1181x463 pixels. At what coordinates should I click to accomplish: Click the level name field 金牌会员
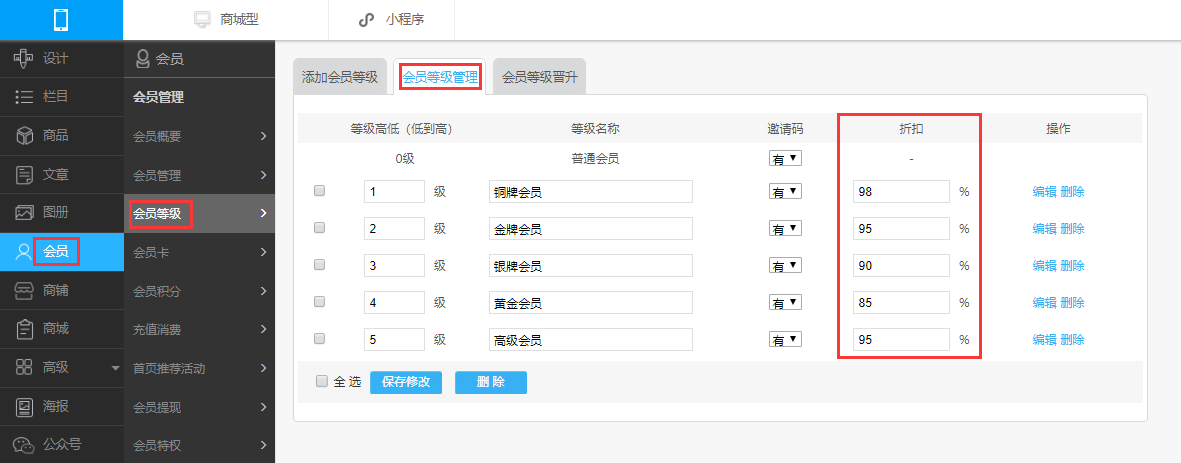(590, 229)
